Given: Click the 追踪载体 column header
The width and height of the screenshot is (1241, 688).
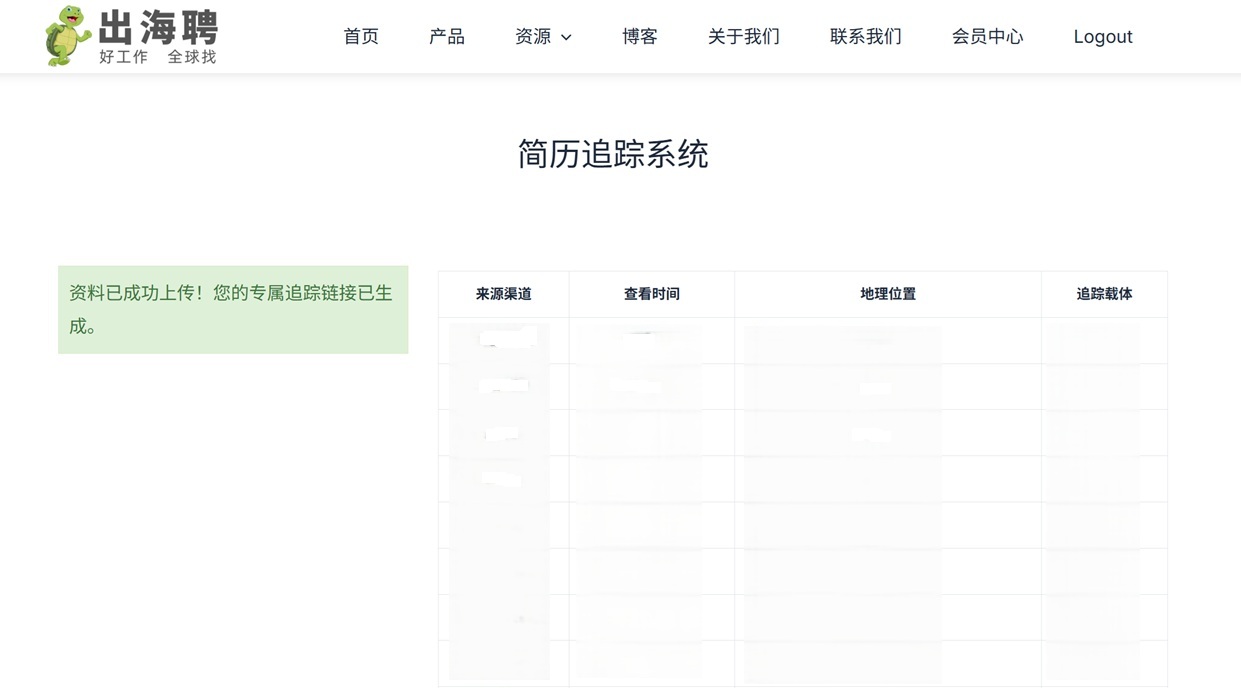Looking at the screenshot, I should 1105,294.
